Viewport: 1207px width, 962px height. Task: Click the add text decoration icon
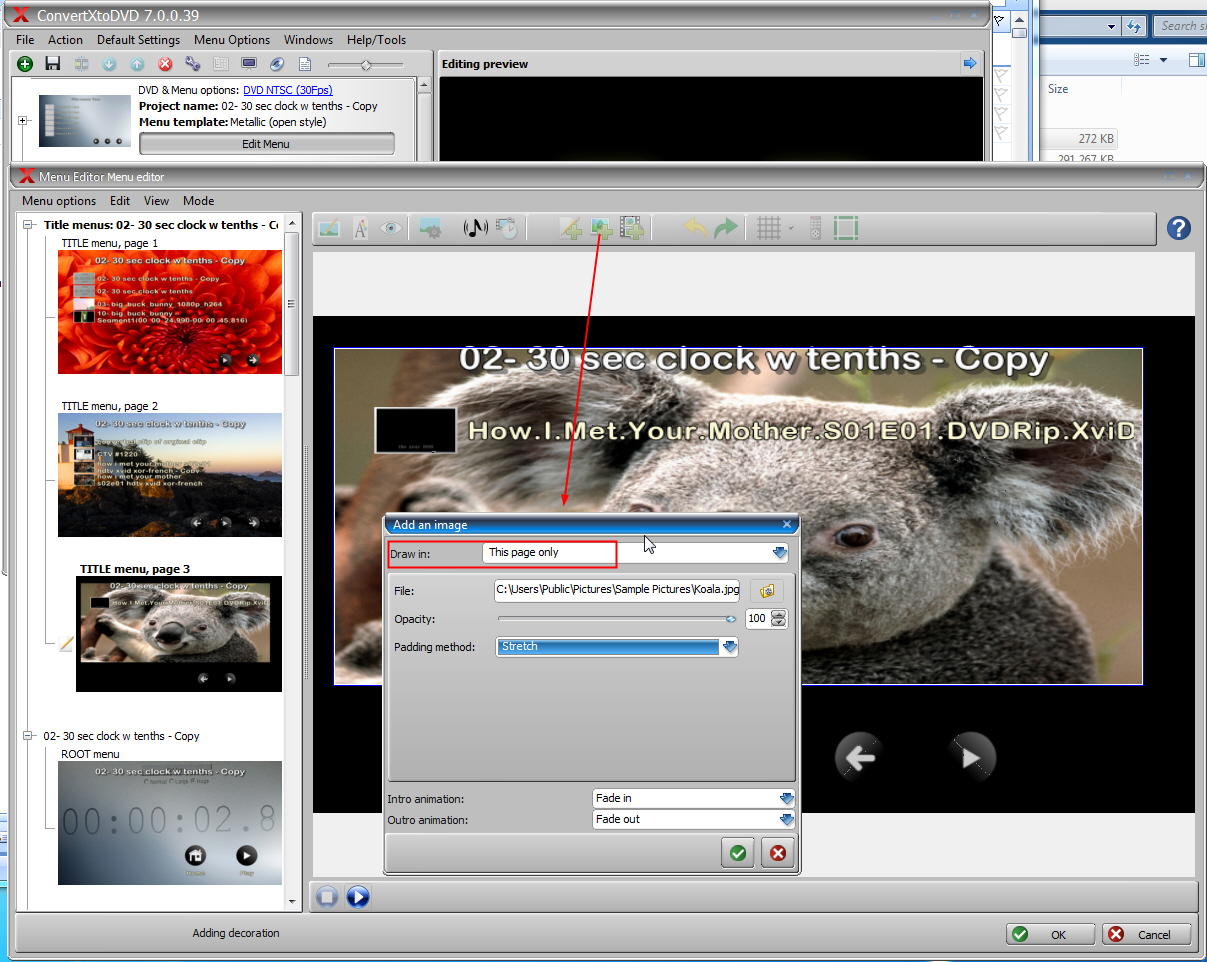(x=571, y=228)
